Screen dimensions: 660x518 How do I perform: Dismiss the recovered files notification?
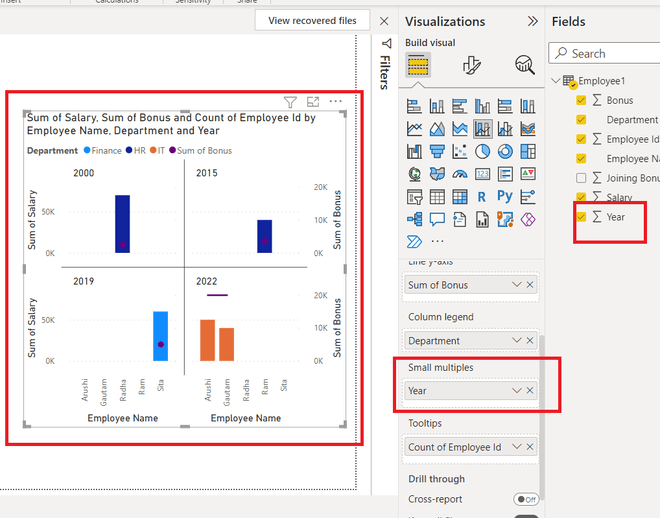point(384,21)
